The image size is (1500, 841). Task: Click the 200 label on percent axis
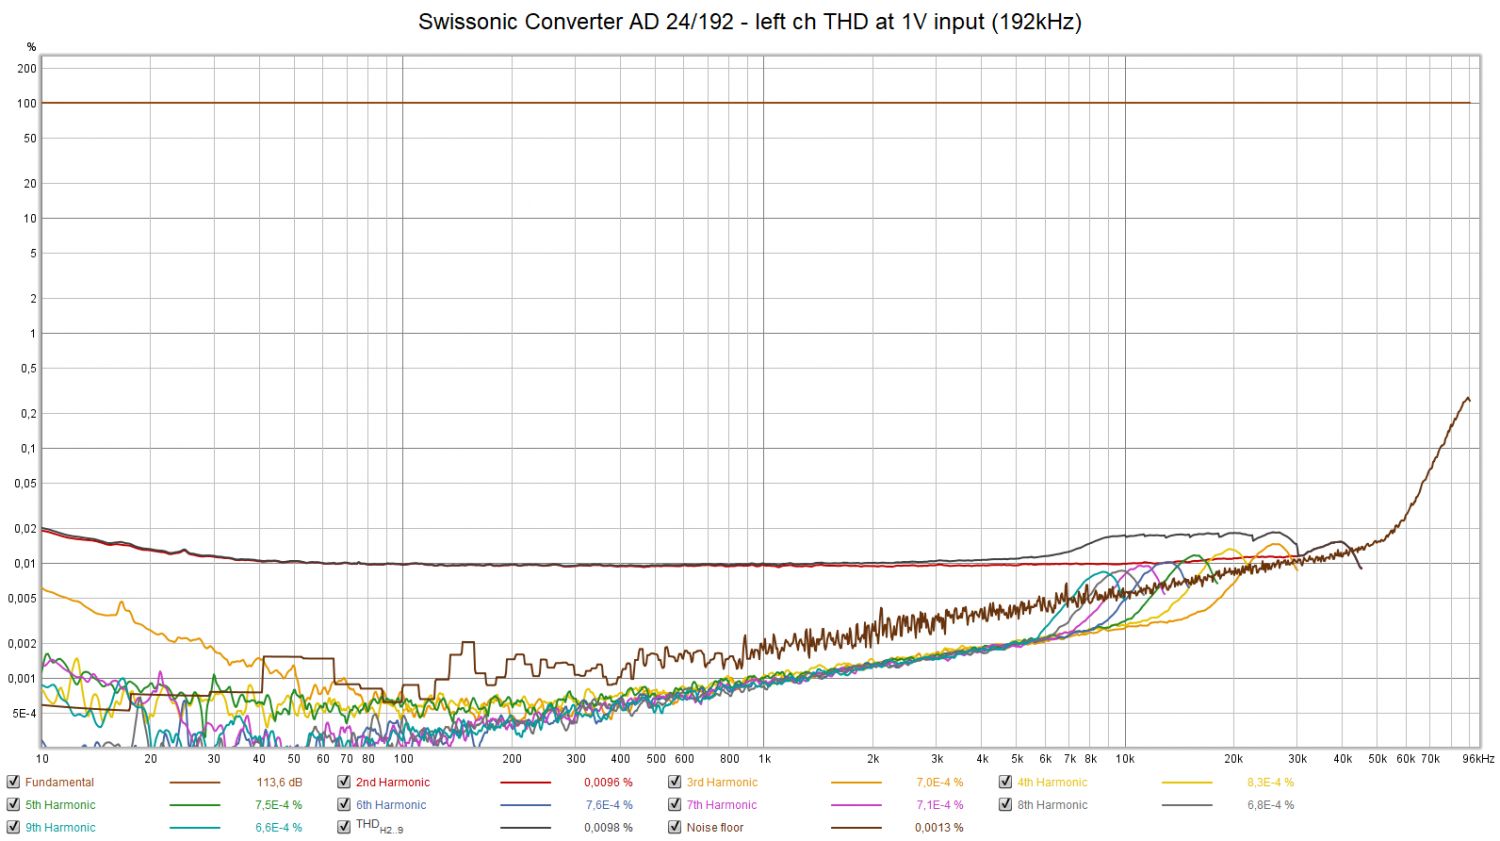point(27,68)
